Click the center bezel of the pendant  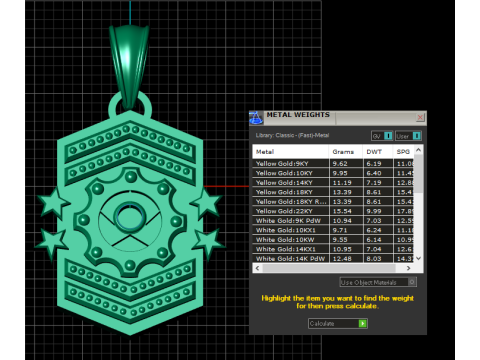click(x=130, y=217)
